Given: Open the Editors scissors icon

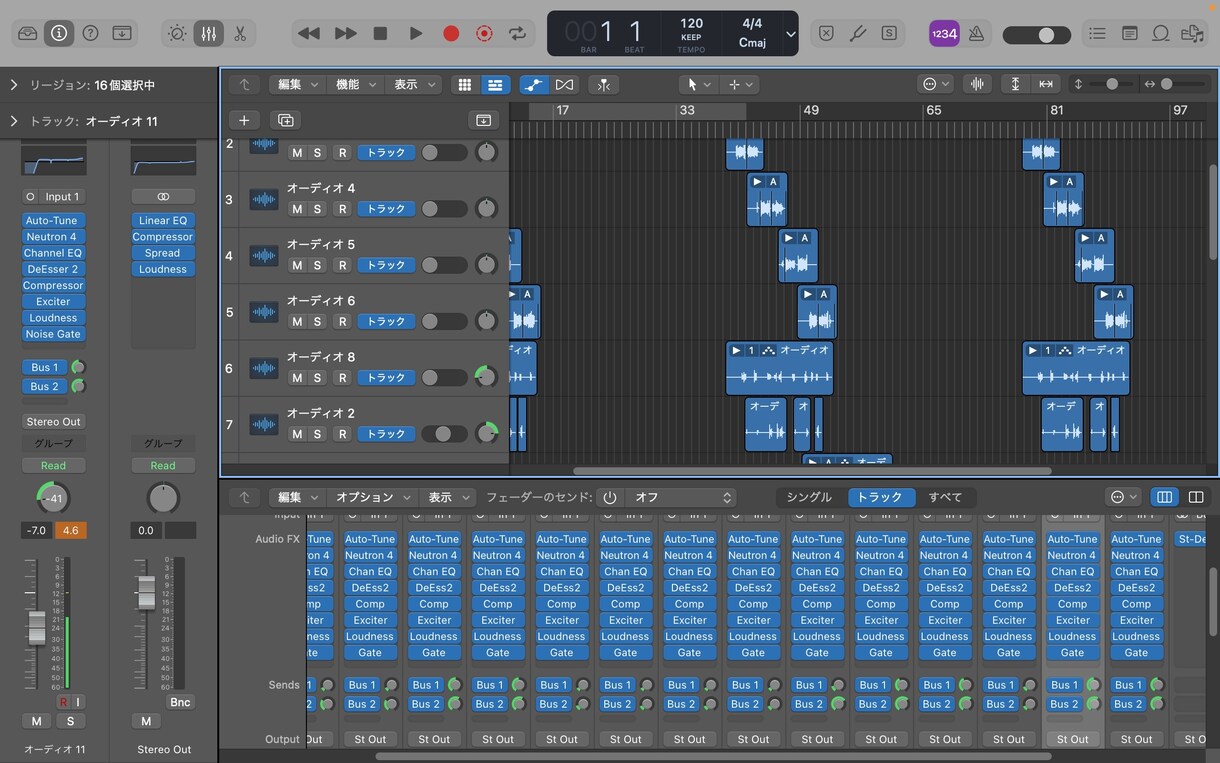Looking at the screenshot, I should pyautogui.click(x=240, y=33).
